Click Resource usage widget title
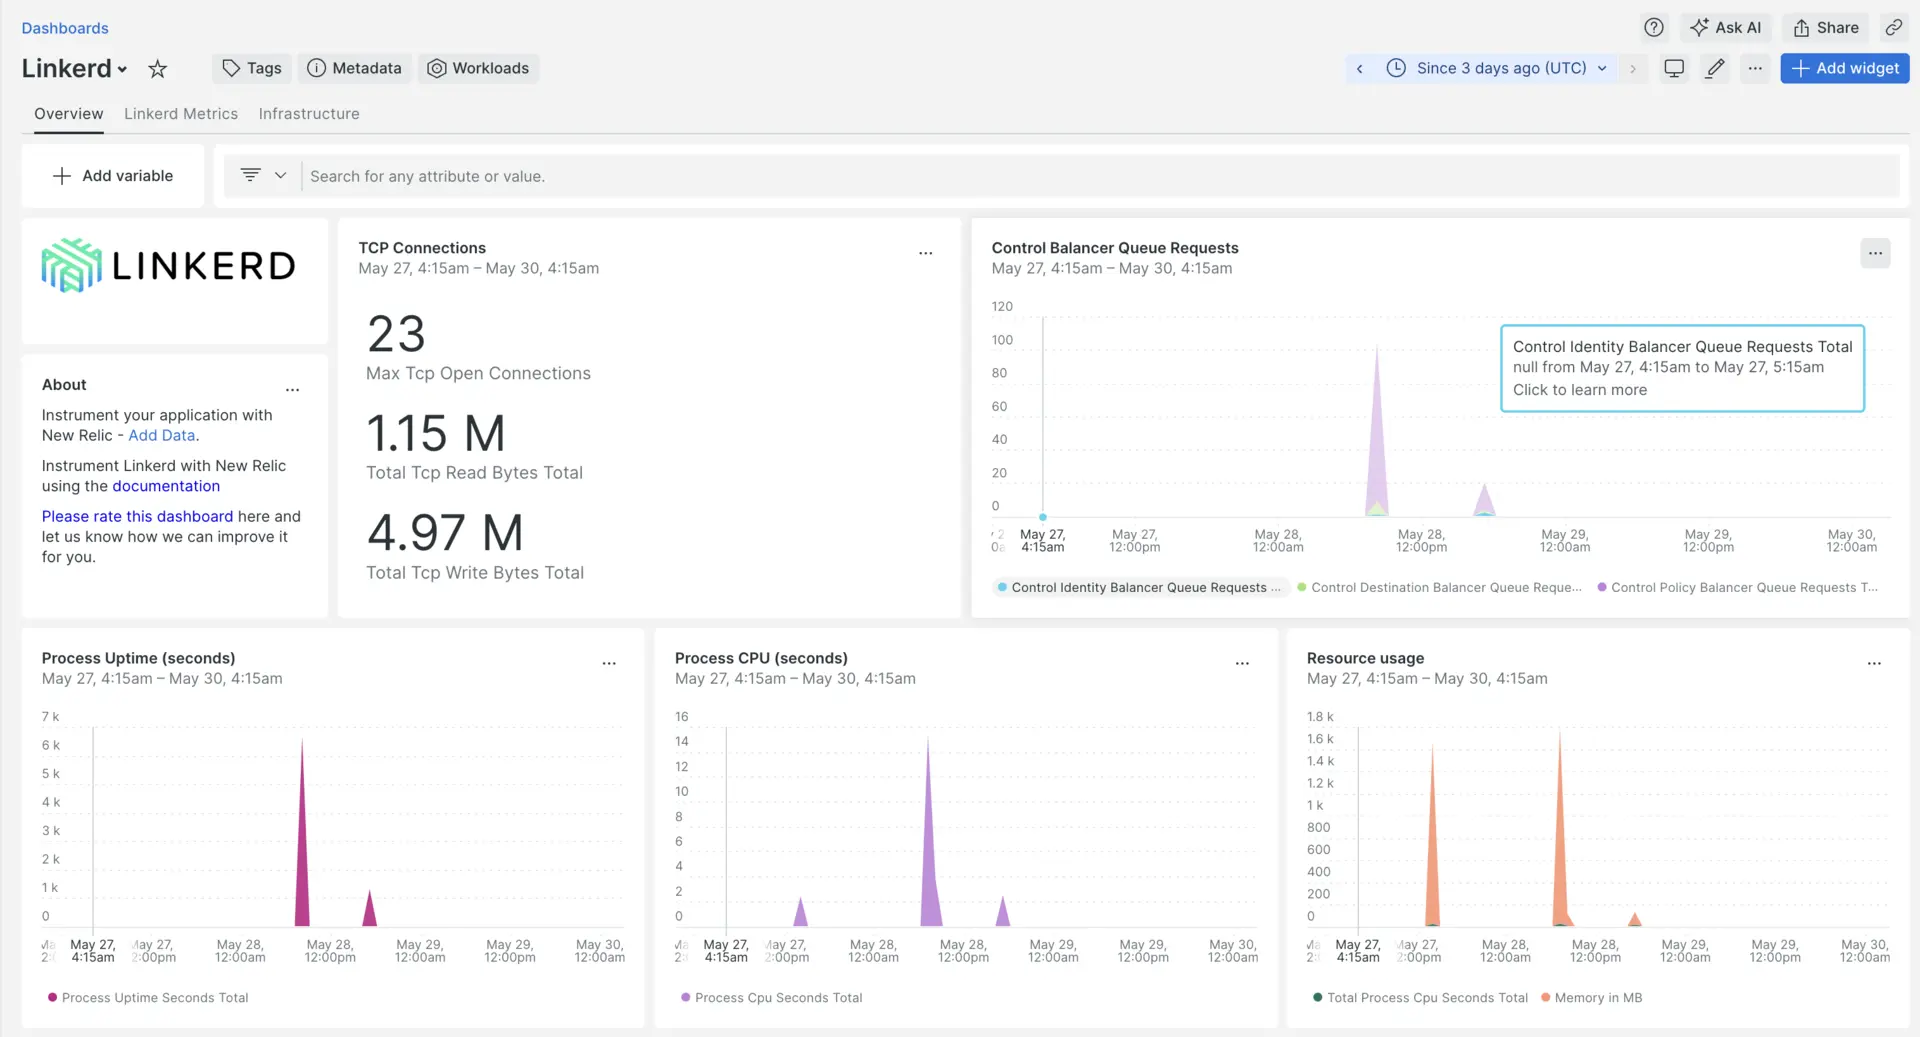Image resolution: width=1920 pixels, height=1037 pixels. tap(1365, 658)
